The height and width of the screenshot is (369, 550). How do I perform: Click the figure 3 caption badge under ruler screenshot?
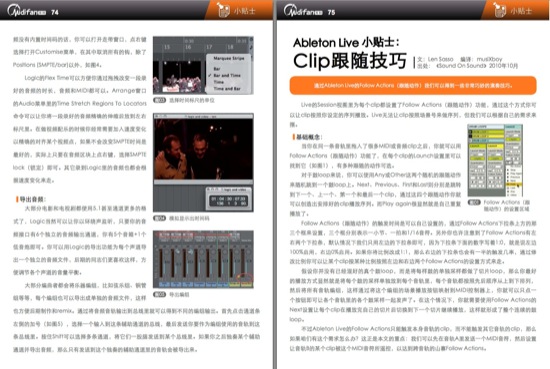[160, 100]
